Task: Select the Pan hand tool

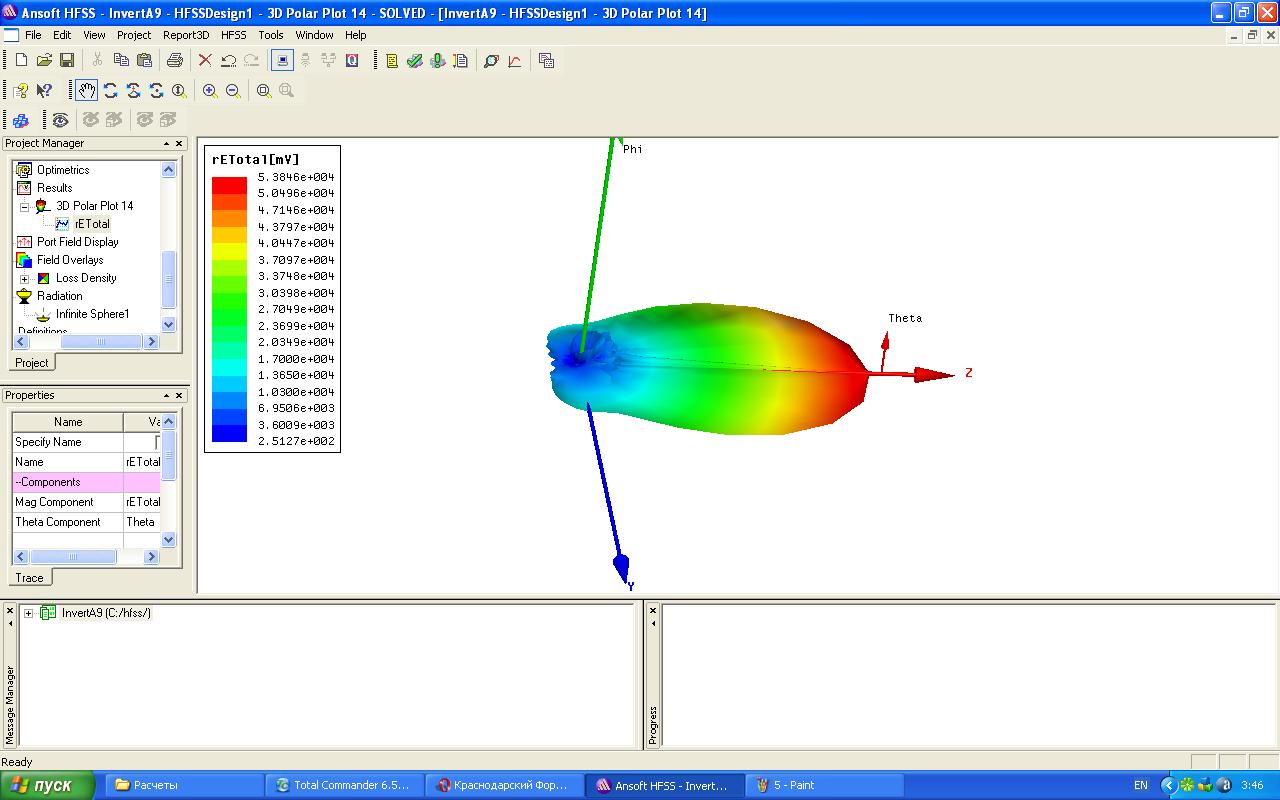Action: coord(87,91)
